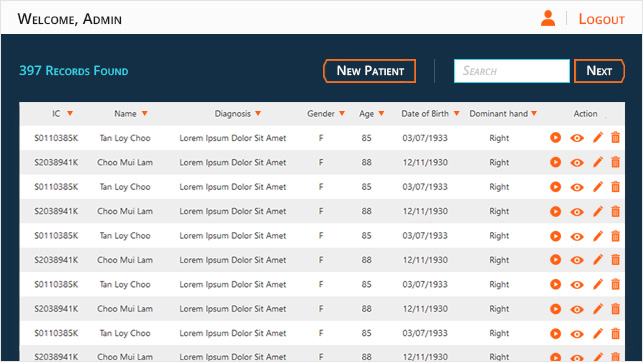Click play icon in the seventh table row
643x362 pixels.
(555, 284)
